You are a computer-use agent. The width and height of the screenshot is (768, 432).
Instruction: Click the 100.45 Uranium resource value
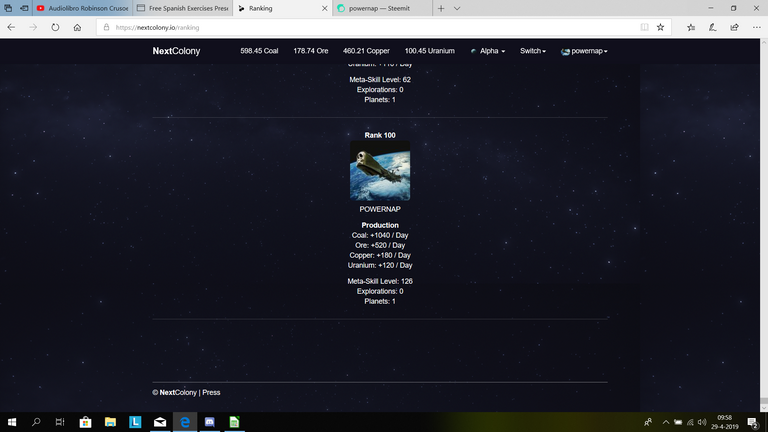point(430,51)
